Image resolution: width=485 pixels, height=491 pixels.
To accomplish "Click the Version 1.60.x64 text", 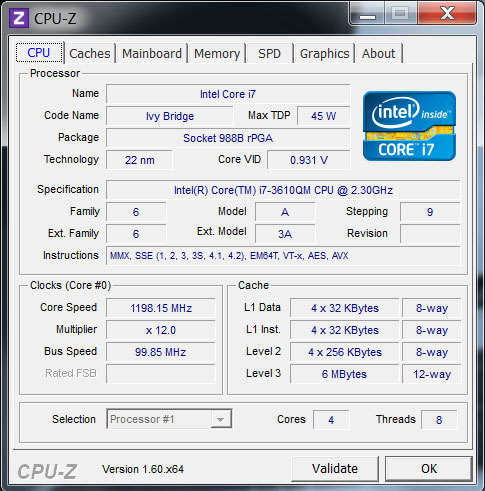I will tap(143, 469).
